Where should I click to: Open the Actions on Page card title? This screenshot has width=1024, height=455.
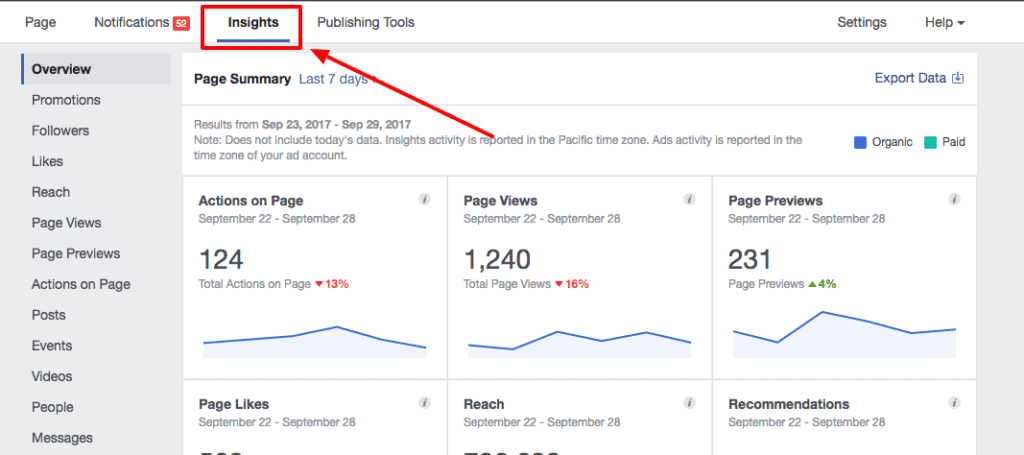[251, 201]
